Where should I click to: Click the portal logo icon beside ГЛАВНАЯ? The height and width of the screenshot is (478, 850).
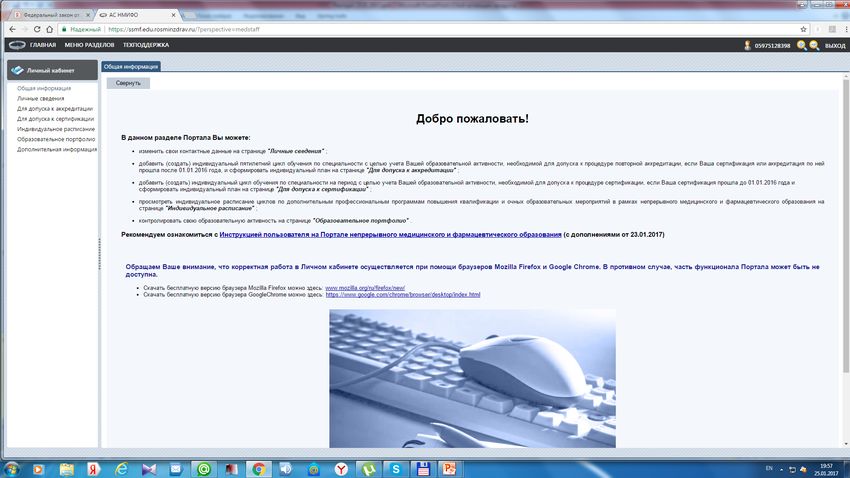(17, 45)
